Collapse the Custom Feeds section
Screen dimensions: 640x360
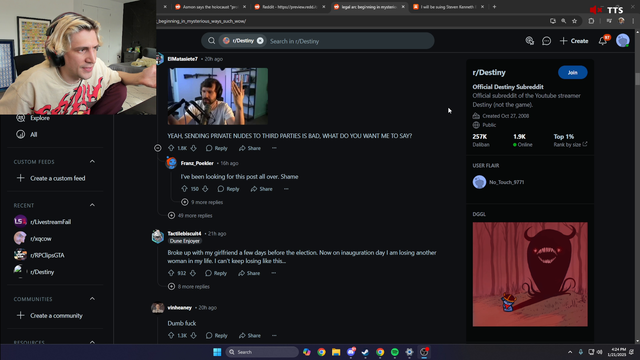click(92, 162)
